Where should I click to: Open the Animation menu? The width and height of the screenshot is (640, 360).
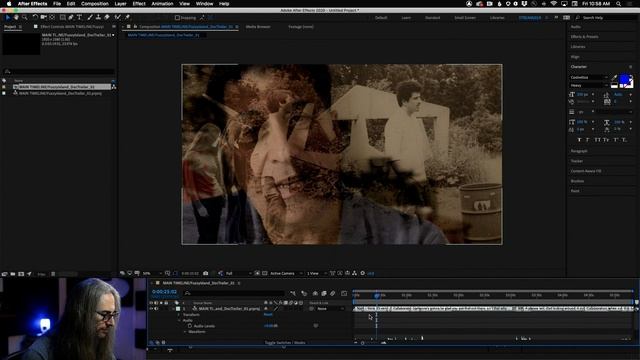(x=162, y=4)
